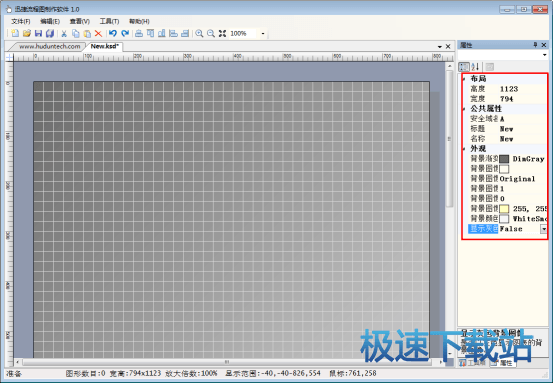Click the Open folder toolbar icon
554x383 pixels.
click(26, 34)
